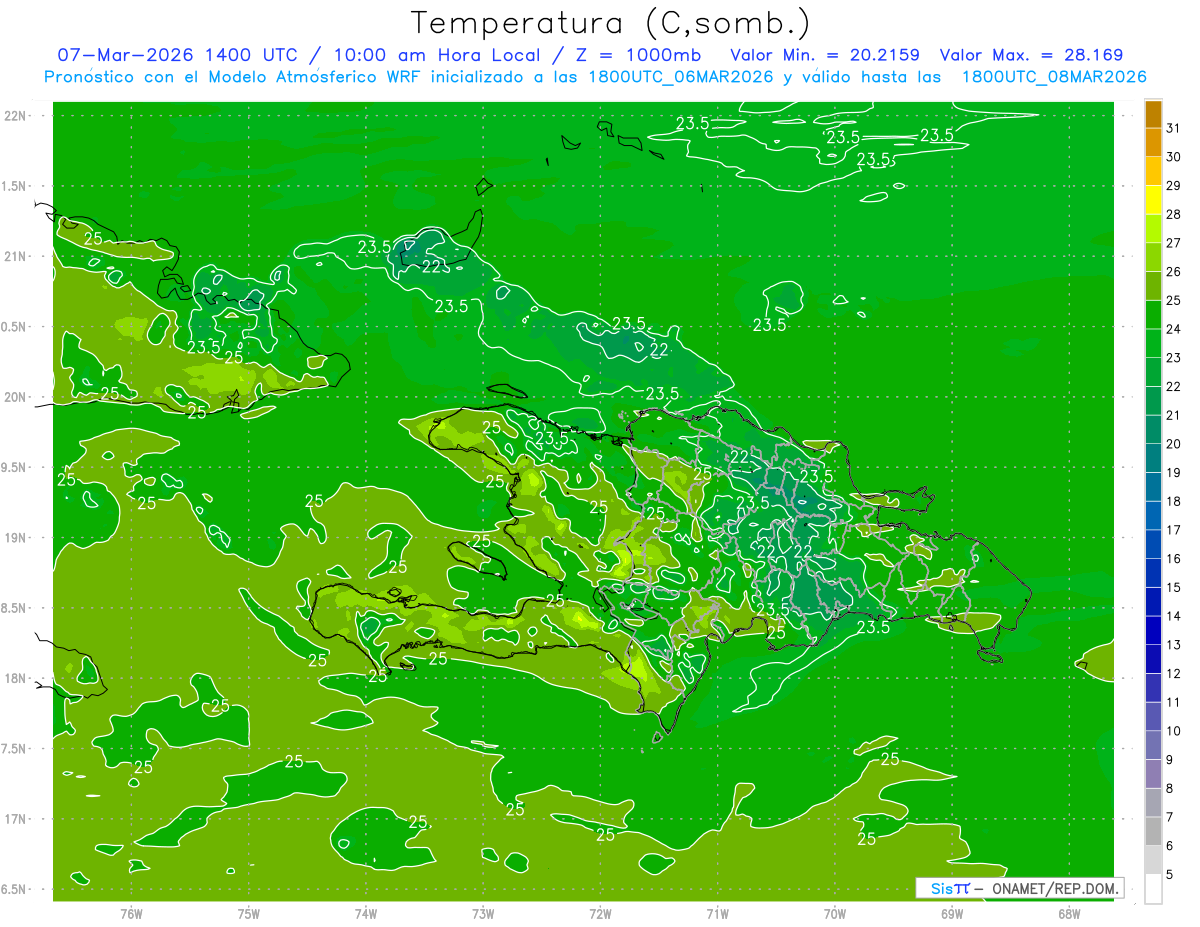Click the "19N" latitude axis label

tap(14, 538)
